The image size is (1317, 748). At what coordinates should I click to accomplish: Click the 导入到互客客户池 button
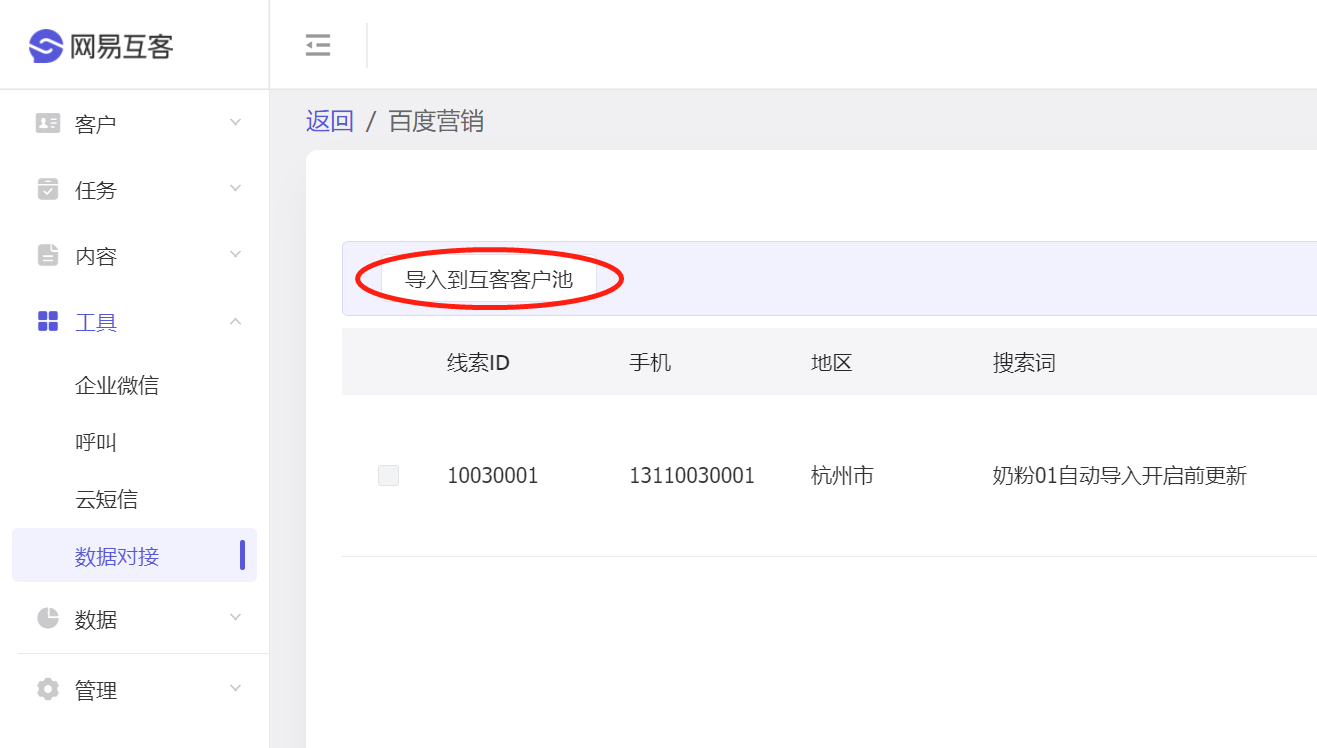point(489,279)
